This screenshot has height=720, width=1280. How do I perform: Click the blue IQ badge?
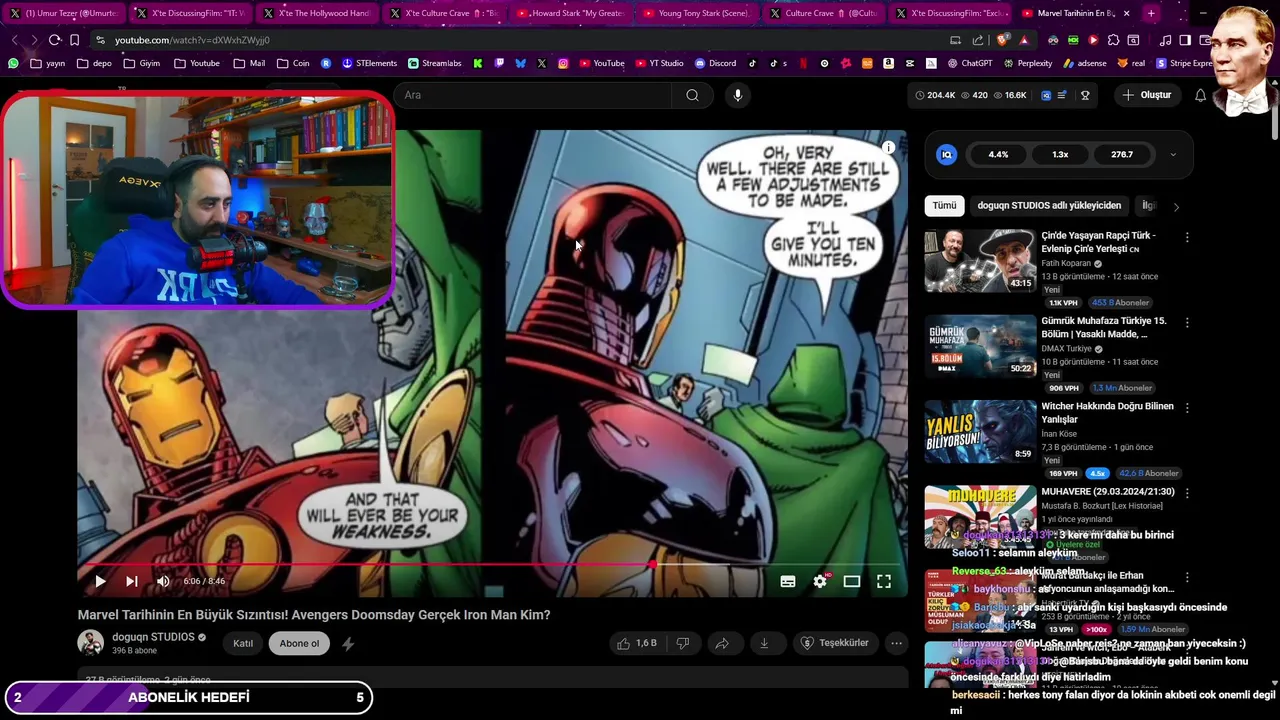[946, 155]
